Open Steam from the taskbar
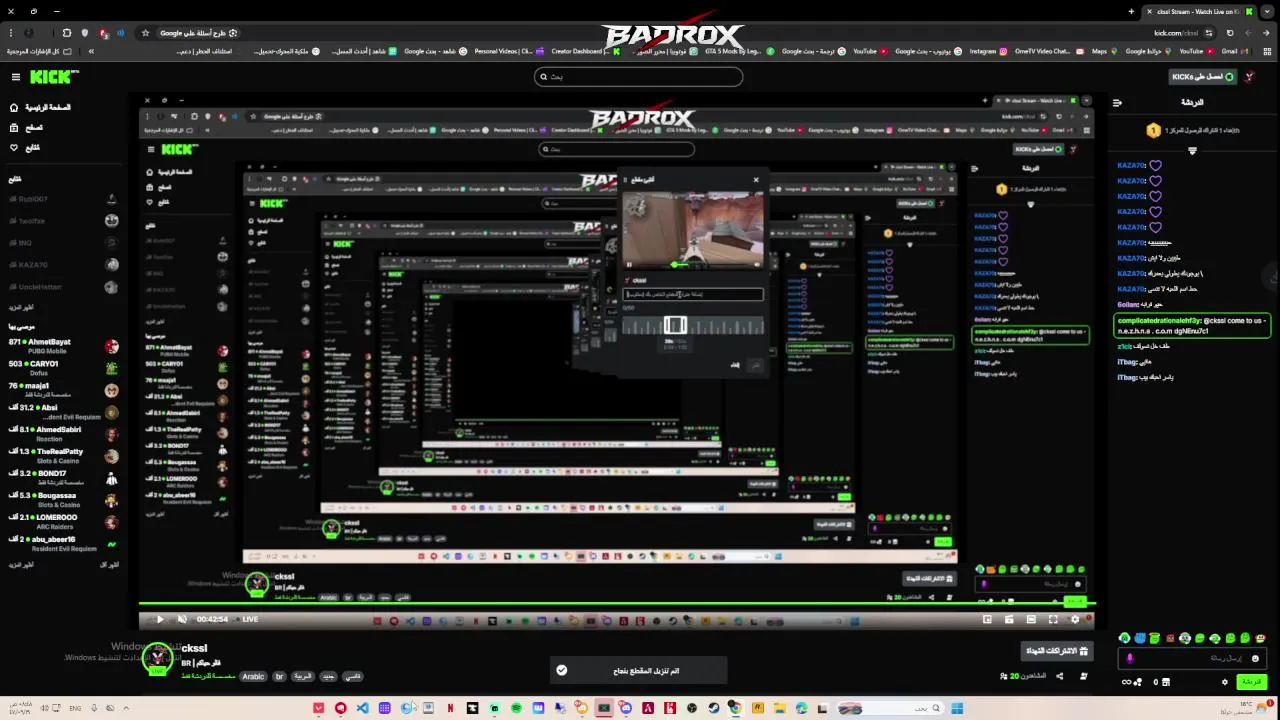The image size is (1280, 720). [x=714, y=708]
